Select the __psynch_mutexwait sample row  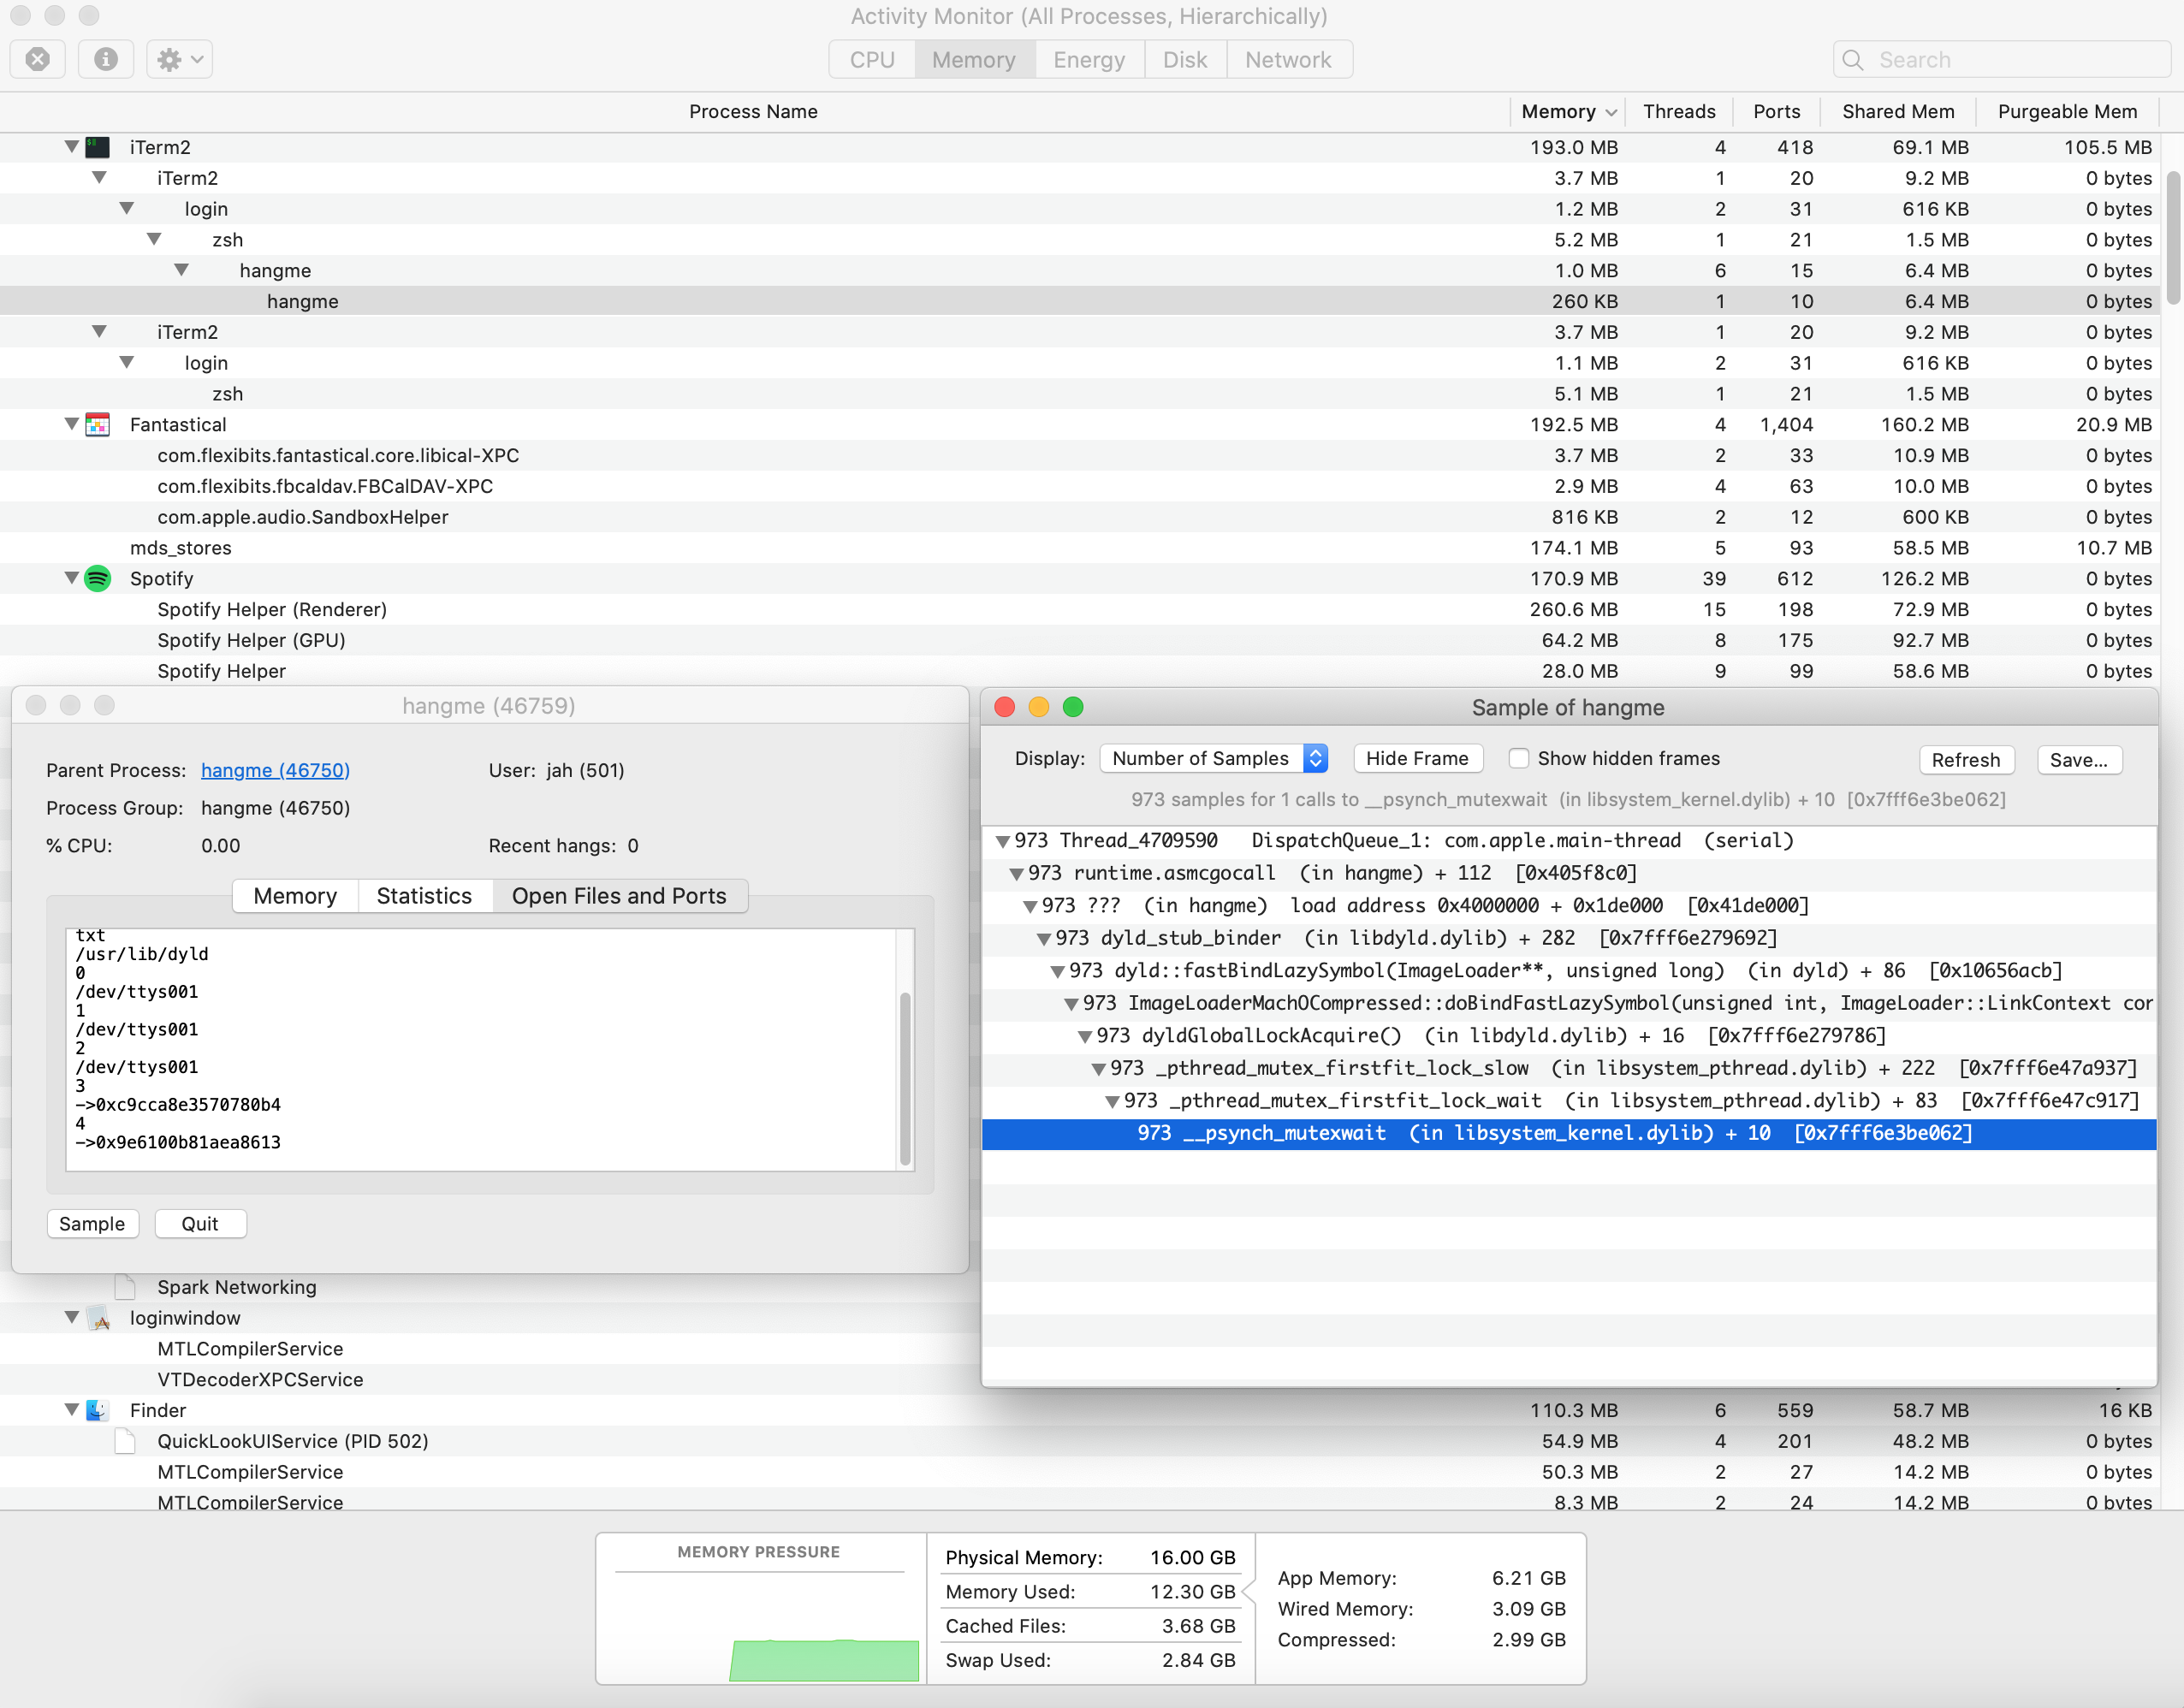(x=1568, y=1134)
